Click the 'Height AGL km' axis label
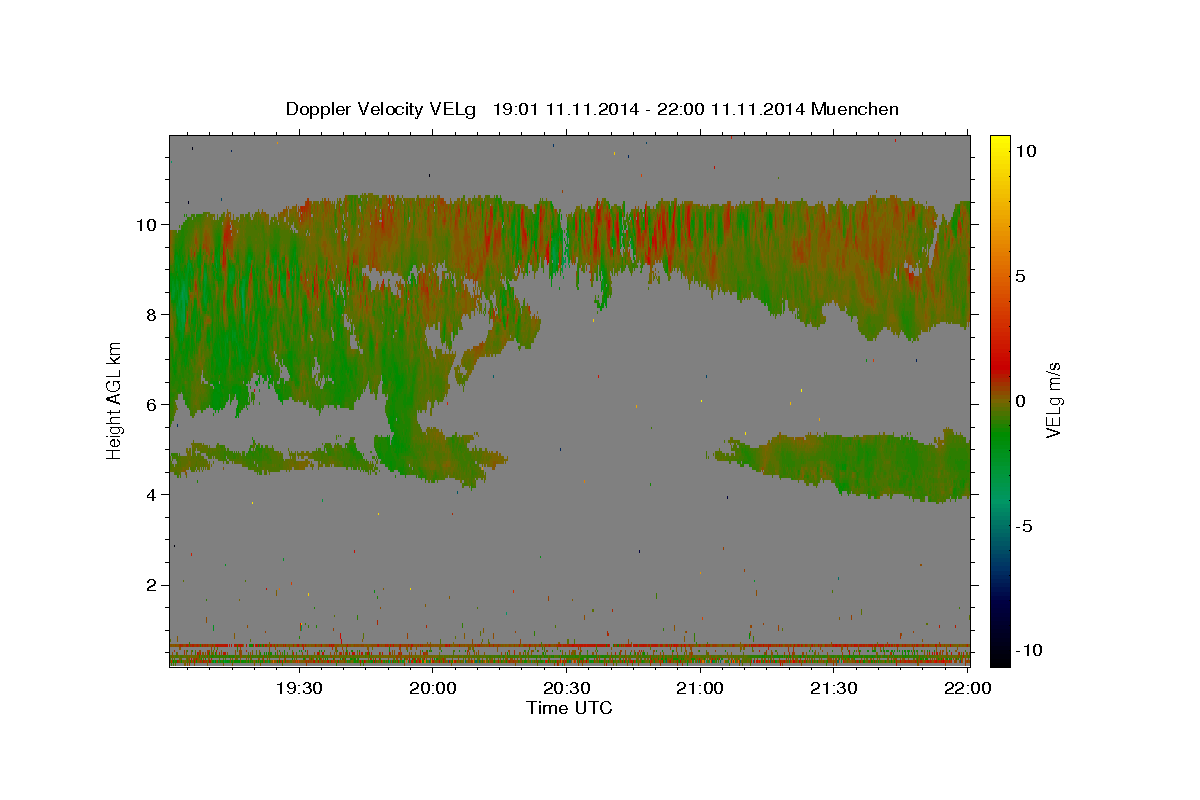 click(114, 399)
